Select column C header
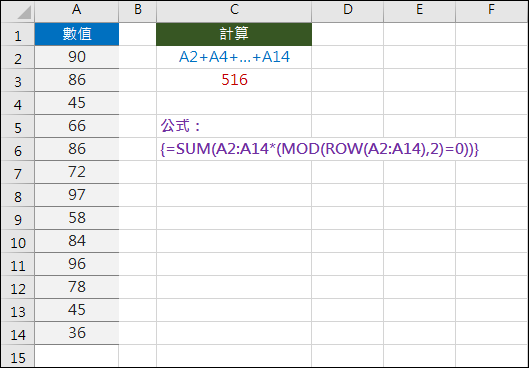529x368 pixels. [x=234, y=10]
